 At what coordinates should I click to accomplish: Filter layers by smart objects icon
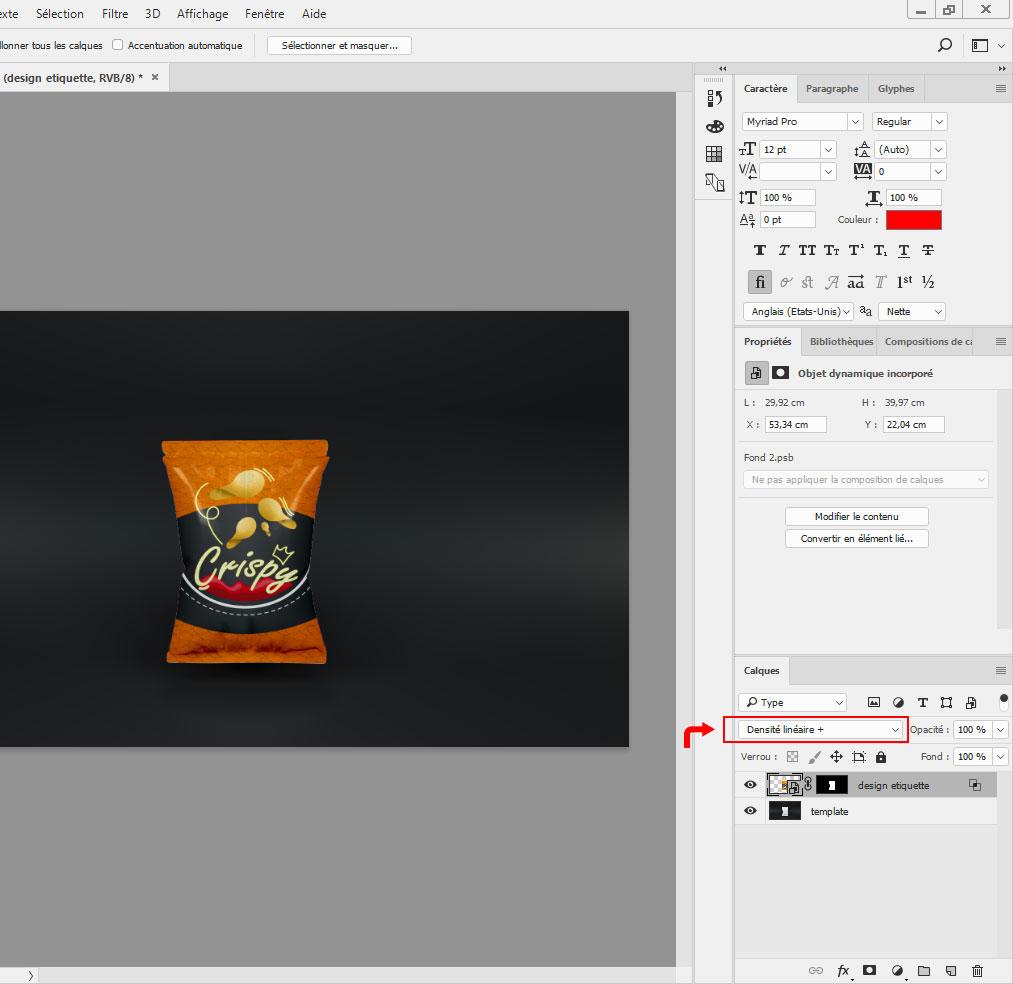click(x=971, y=702)
